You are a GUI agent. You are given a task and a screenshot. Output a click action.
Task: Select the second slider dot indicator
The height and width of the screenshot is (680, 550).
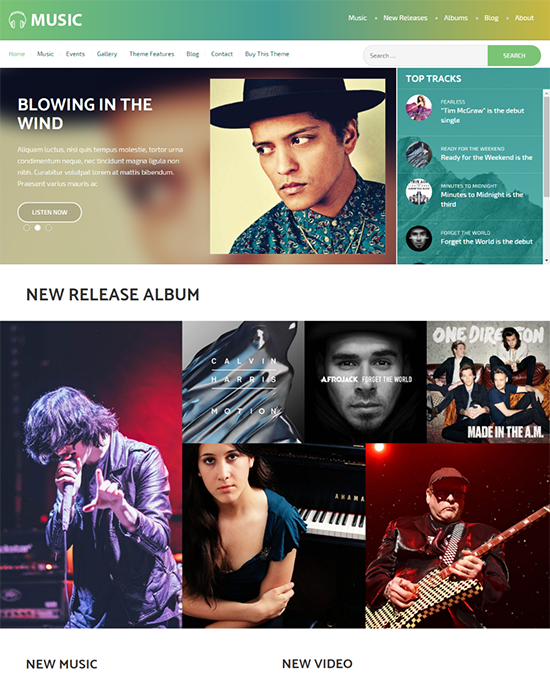[38, 228]
